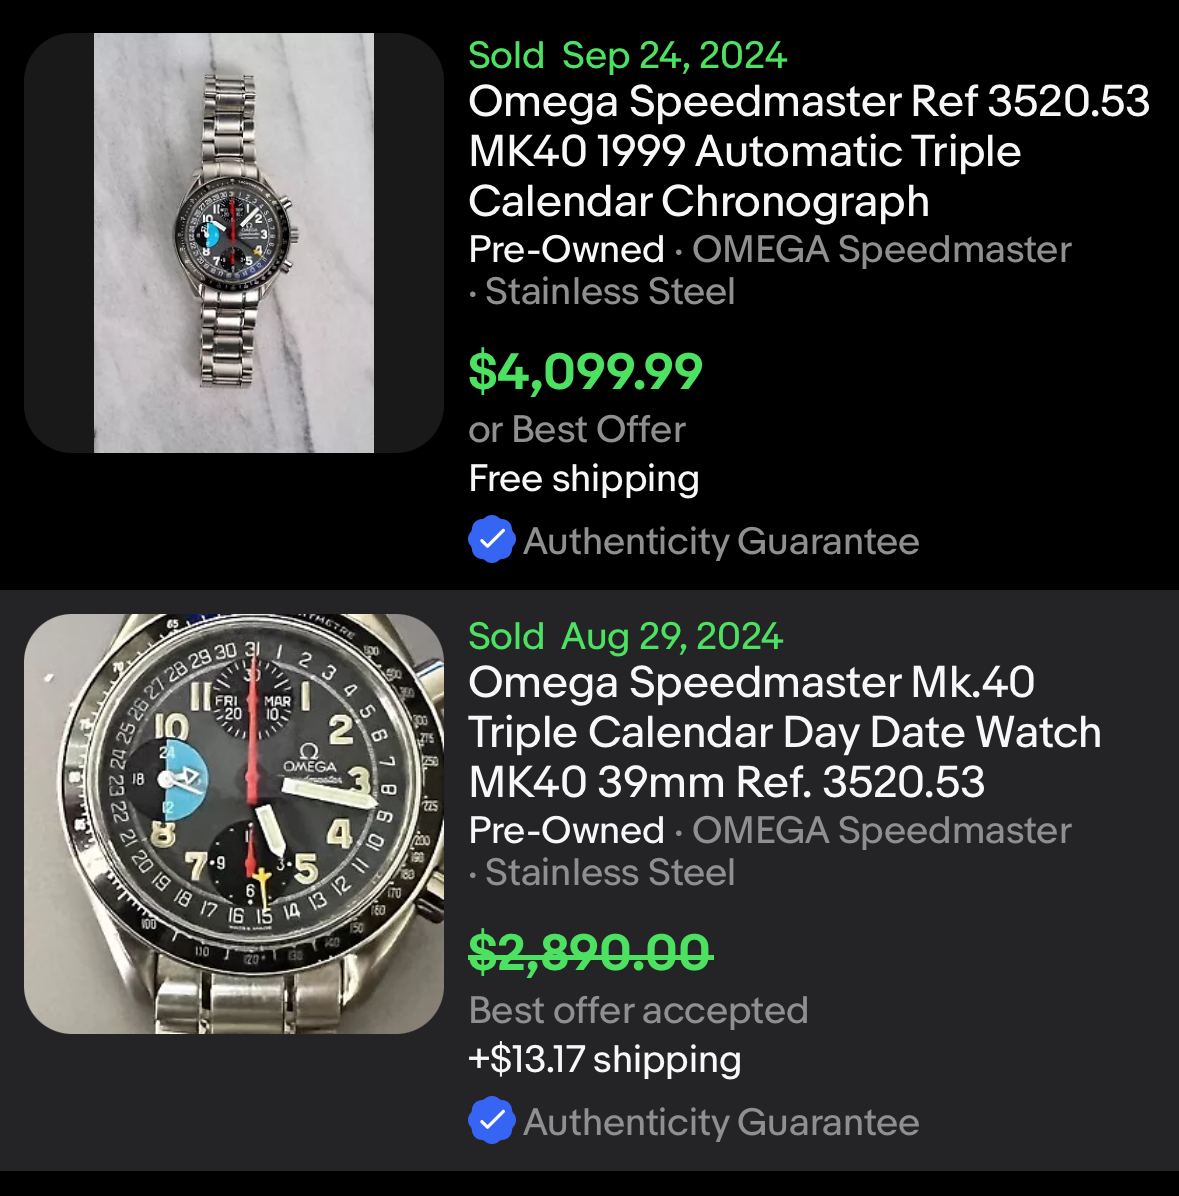Open the watch-on-marble thumbnail photo

(x=234, y=243)
